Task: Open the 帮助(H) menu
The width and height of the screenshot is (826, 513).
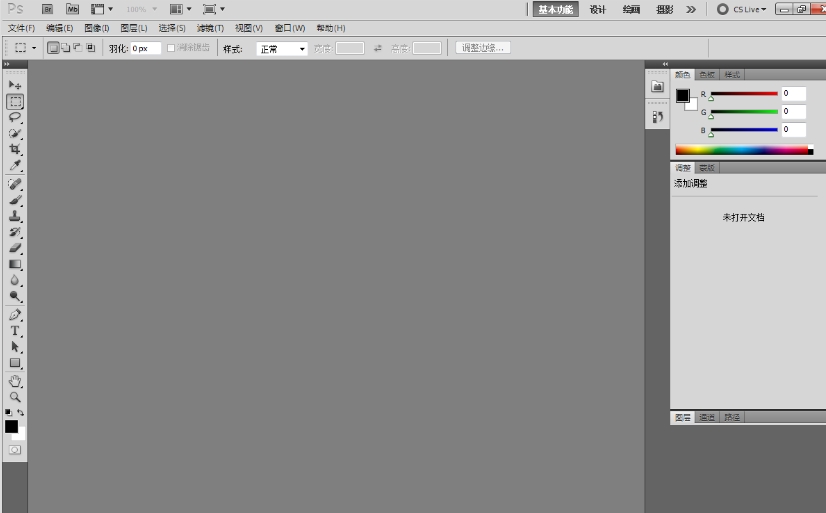Action: [331, 28]
